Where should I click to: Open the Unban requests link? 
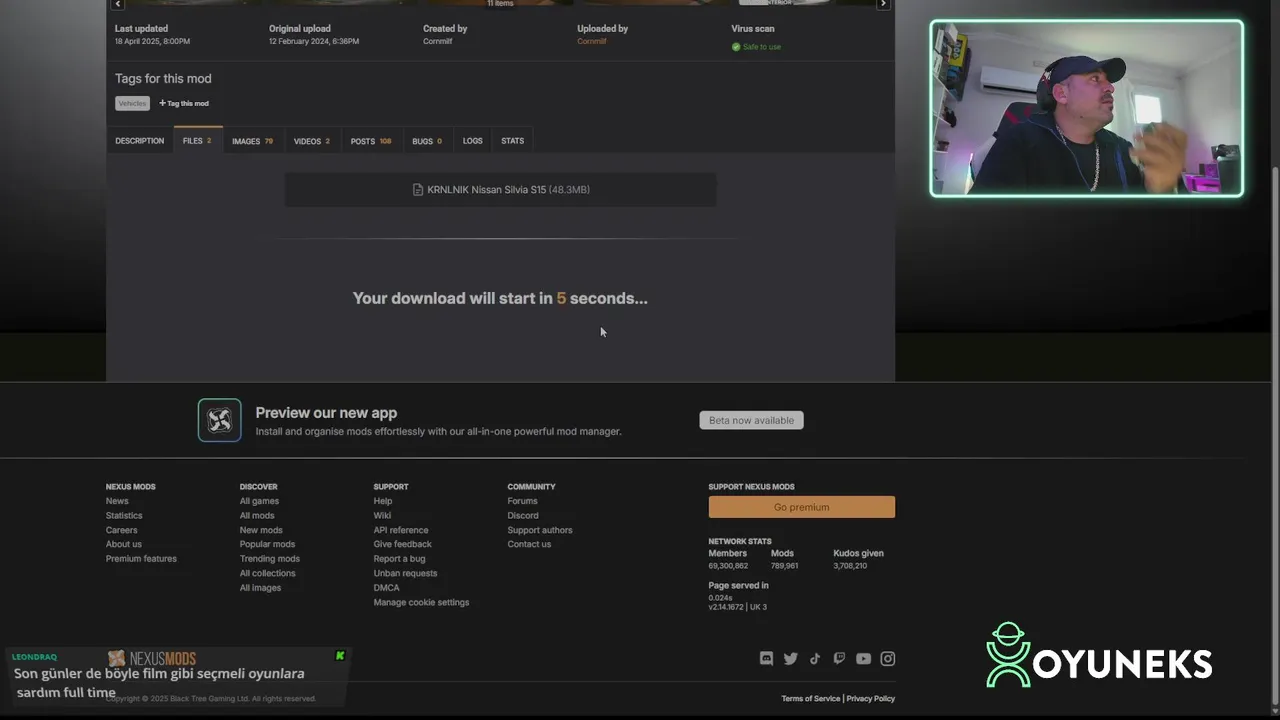(x=405, y=573)
